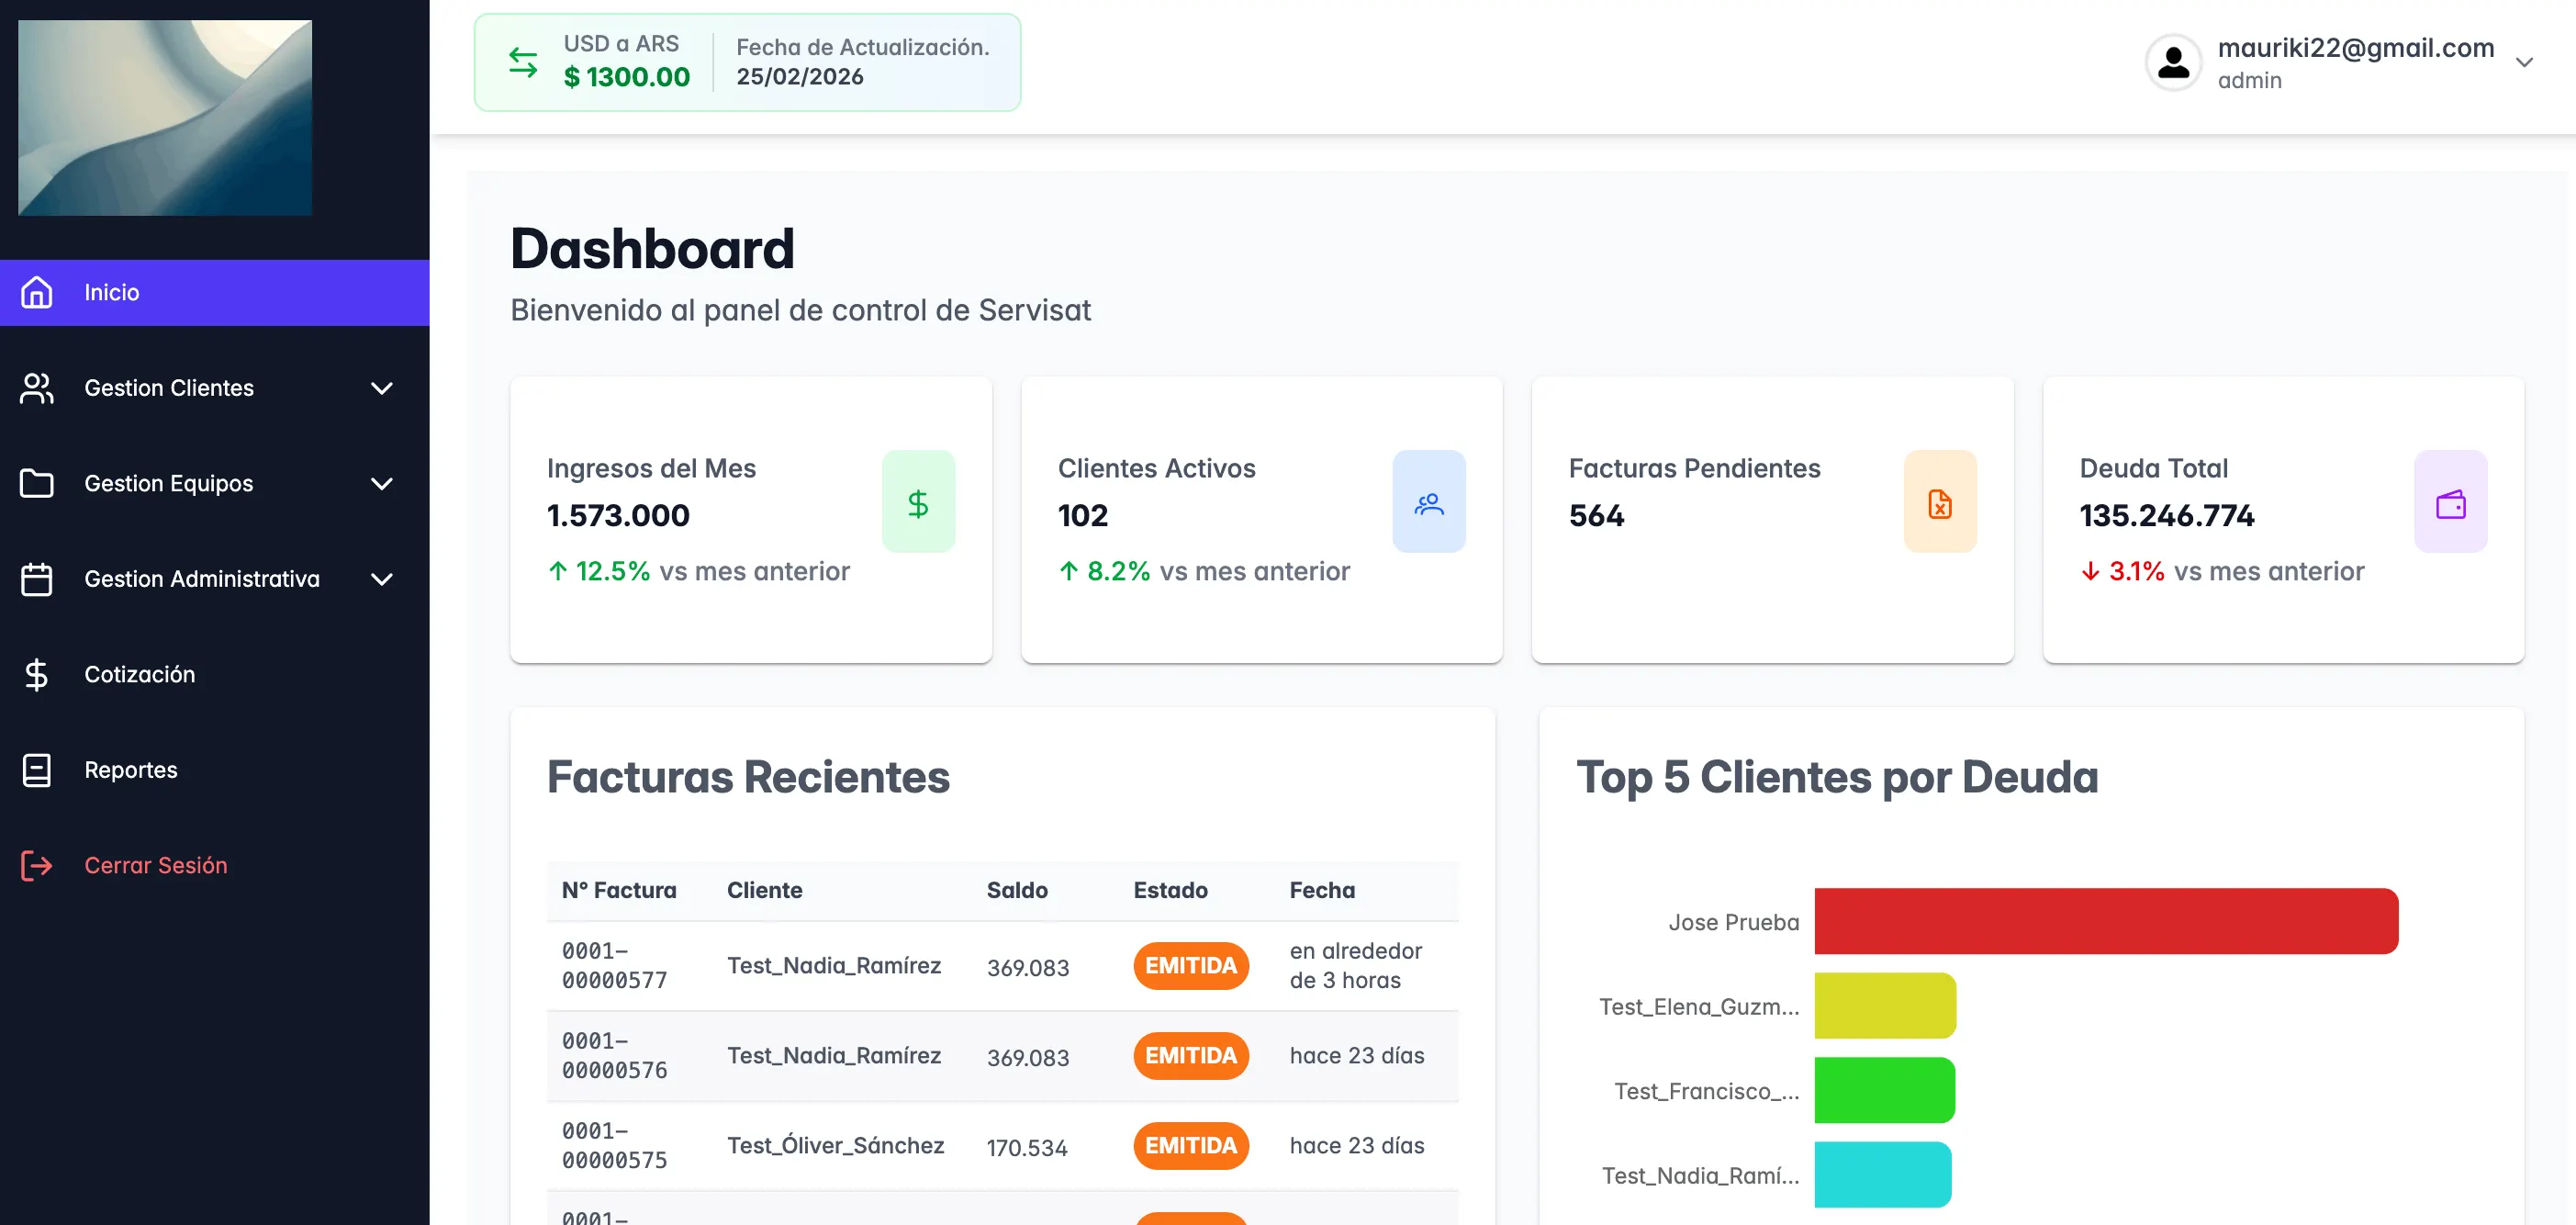
Task: Open the Cotización menu item
Action: 139,674
